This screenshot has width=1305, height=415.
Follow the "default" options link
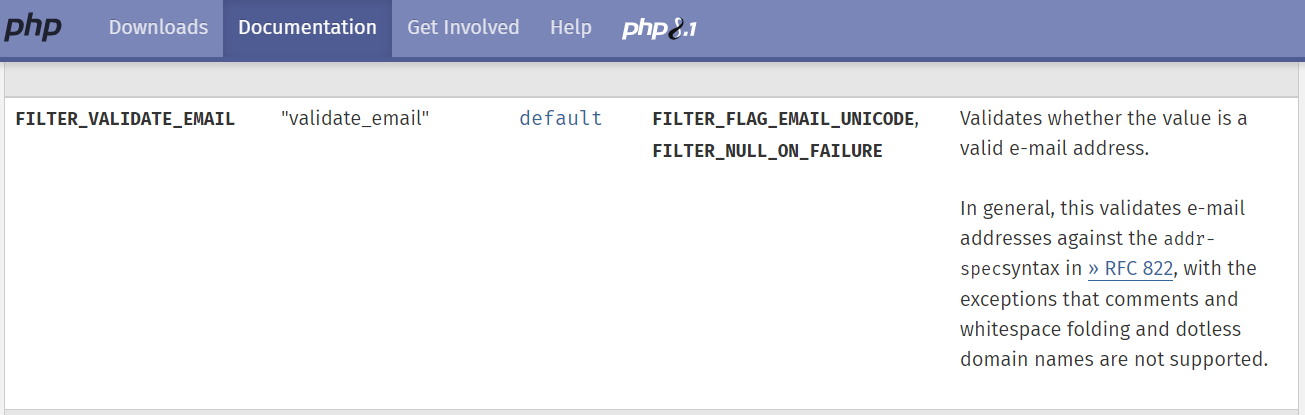pyautogui.click(x=561, y=119)
